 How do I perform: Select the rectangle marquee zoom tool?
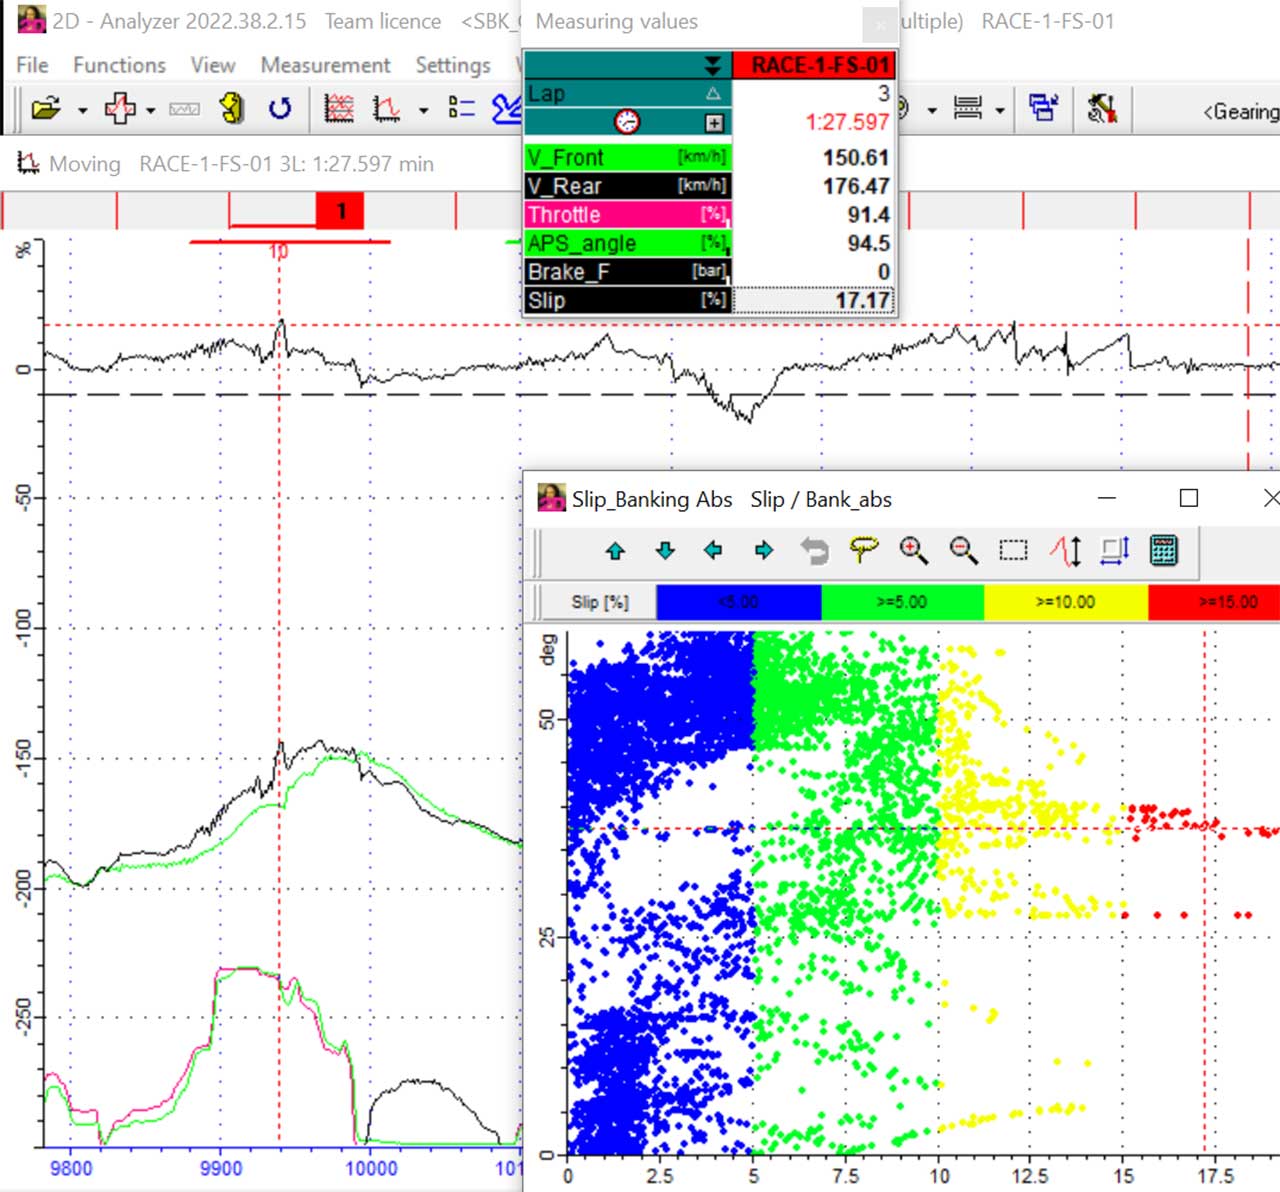tap(1013, 550)
